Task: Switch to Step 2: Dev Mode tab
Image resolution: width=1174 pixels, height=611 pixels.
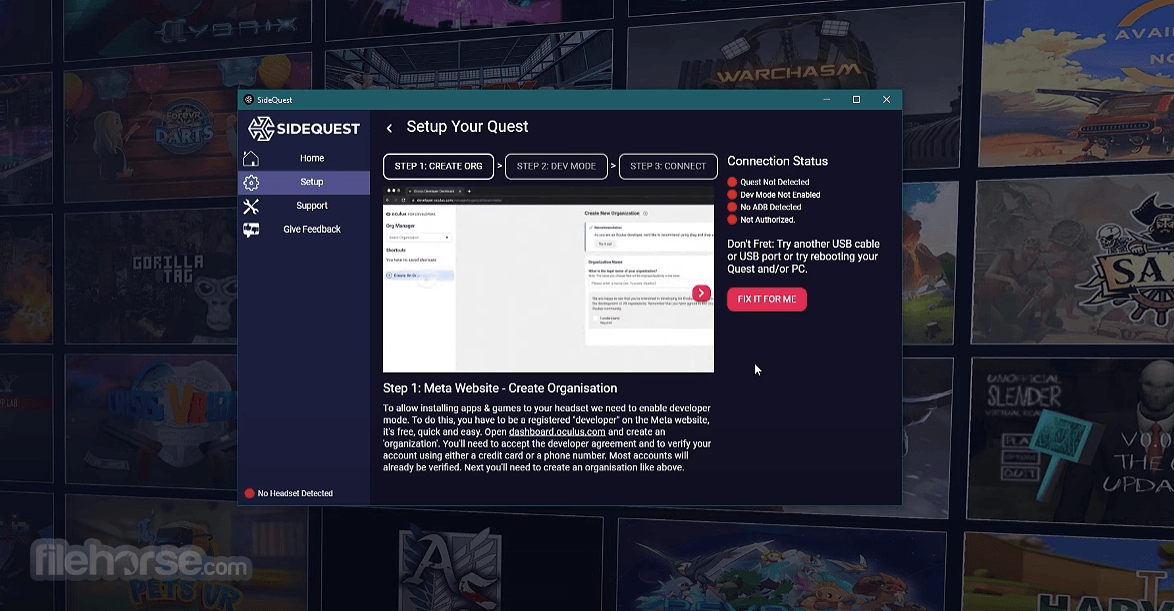Action: click(556, 166)
